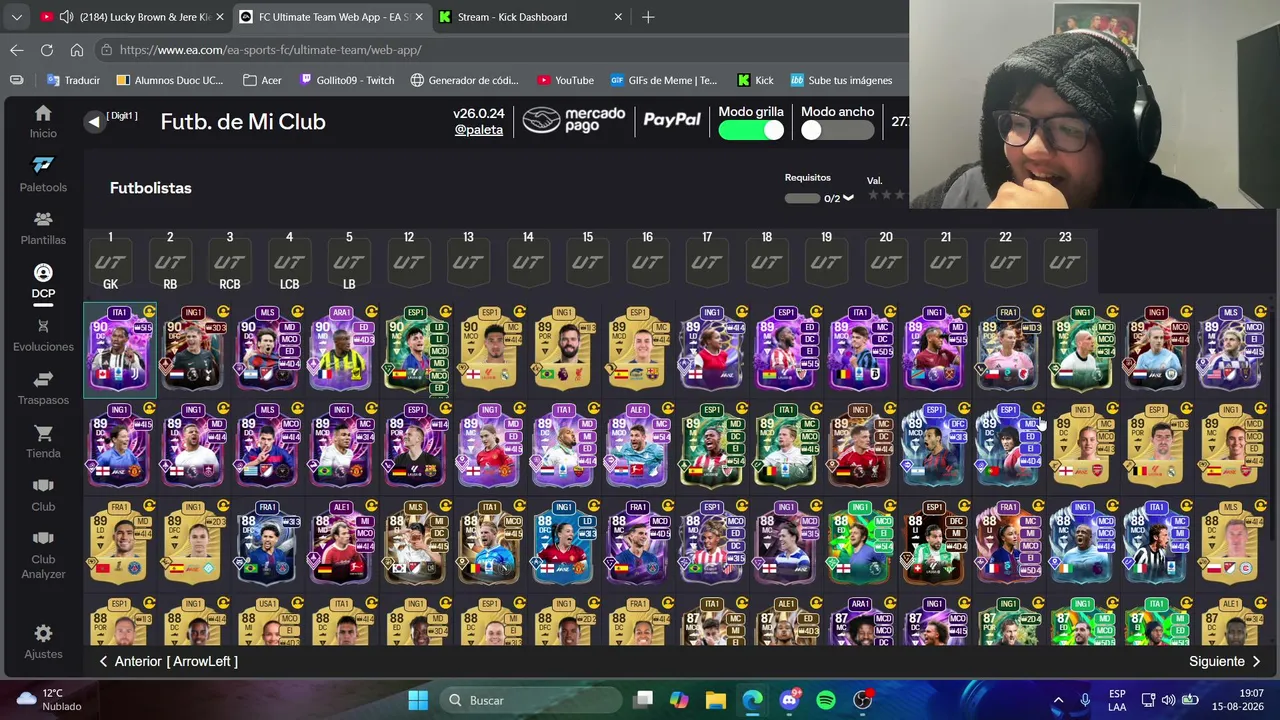Screen dimensions: 1280x720
Task: Select the highlighted 90-rated ITA1 player card
Action: [x=120, y=350]
